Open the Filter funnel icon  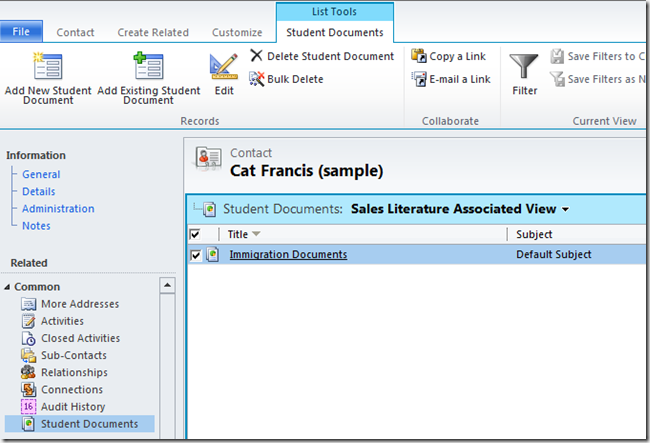(x=524, y=66)
